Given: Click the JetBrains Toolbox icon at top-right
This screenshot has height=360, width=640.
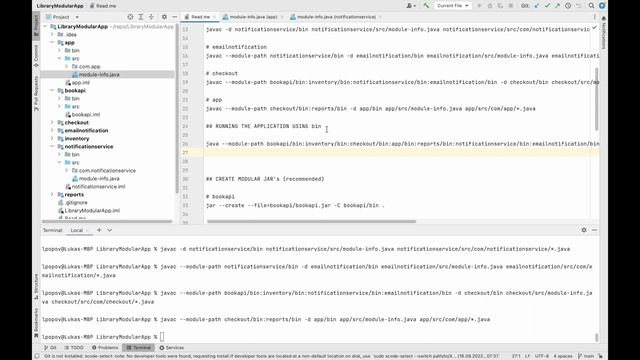Looking at the screenshot, I should coord(602,6).
